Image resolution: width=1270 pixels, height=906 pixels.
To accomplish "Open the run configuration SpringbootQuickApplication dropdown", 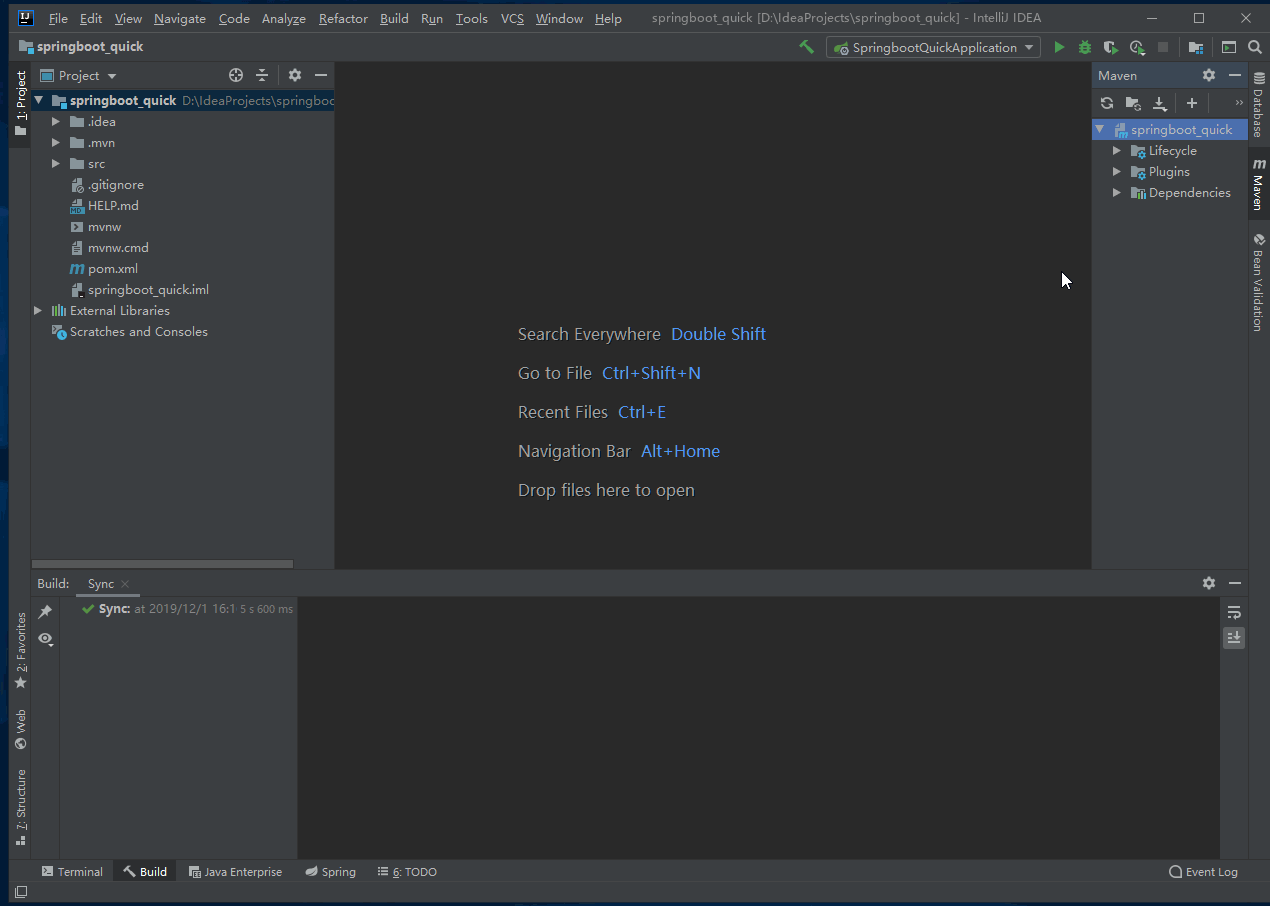I will [x=933, y=47].
